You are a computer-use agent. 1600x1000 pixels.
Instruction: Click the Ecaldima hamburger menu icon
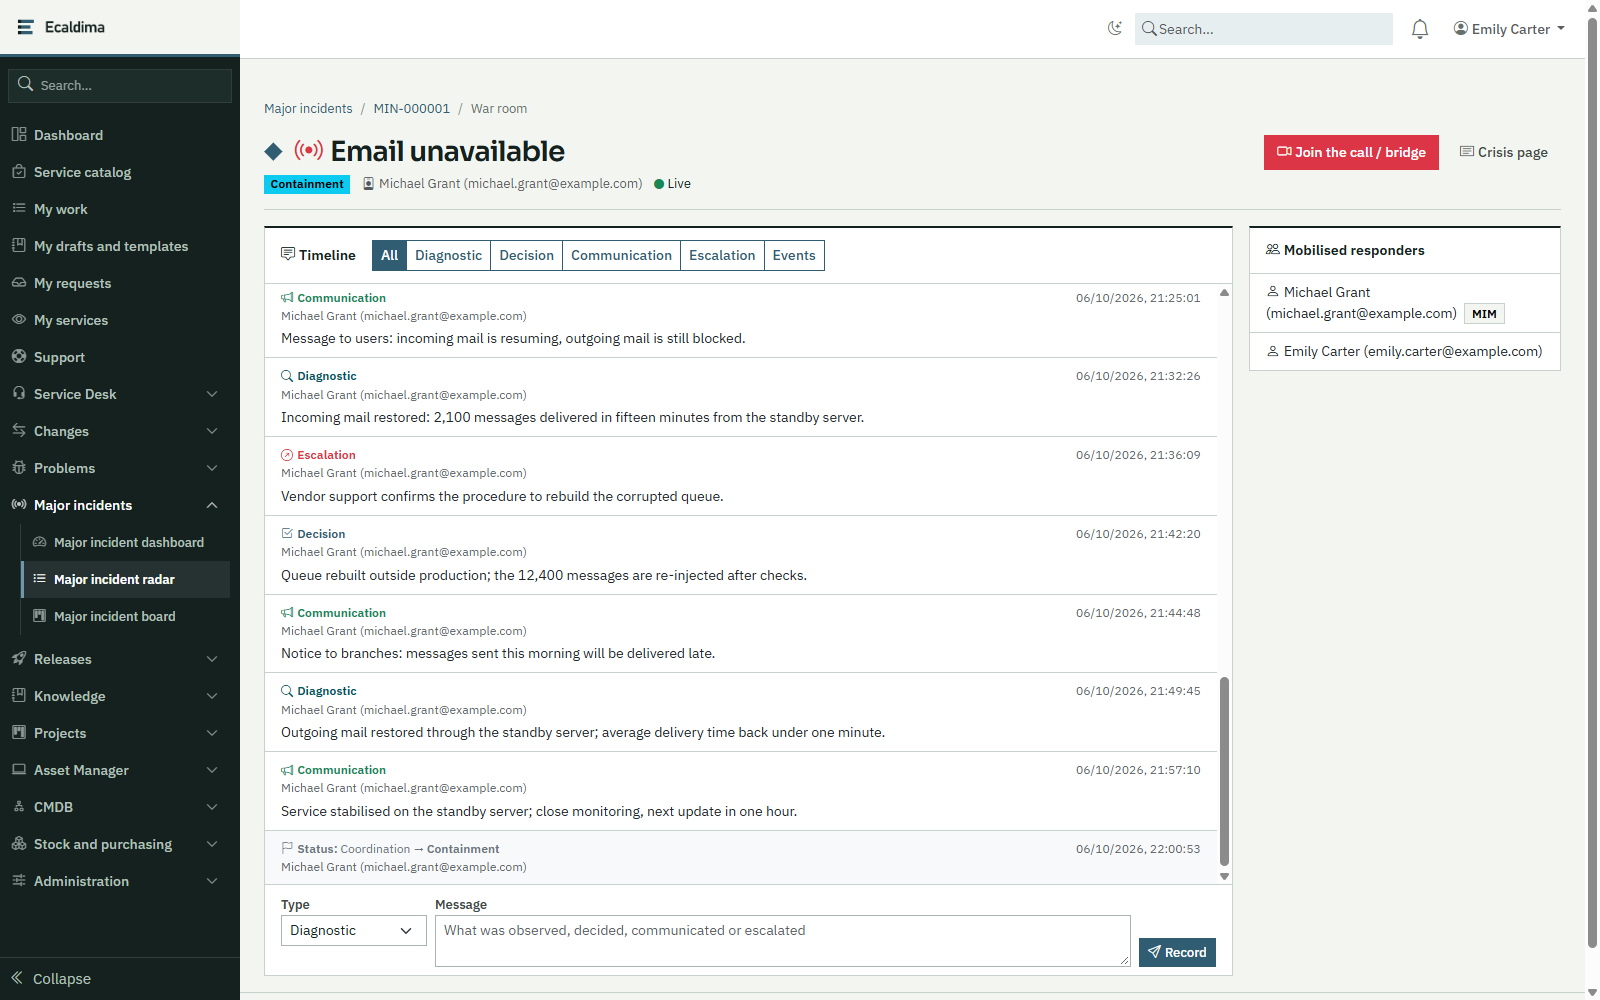point(25,27)
